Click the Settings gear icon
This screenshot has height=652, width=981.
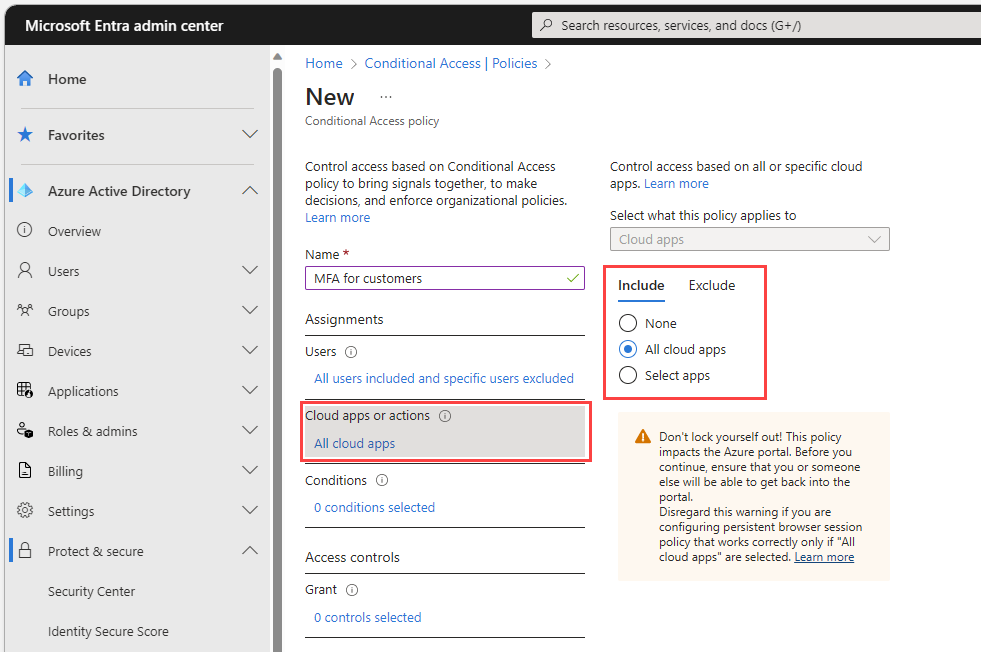tap(25, 511)
